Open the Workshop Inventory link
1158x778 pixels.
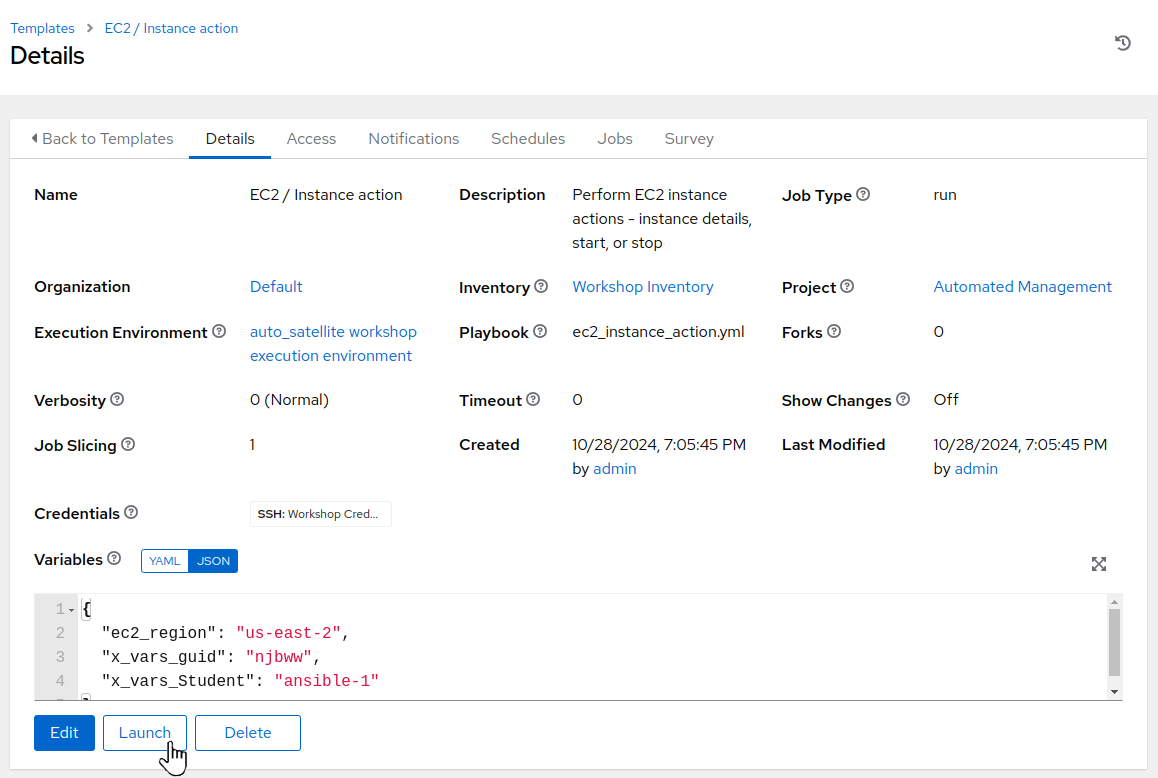coord(643,287)
